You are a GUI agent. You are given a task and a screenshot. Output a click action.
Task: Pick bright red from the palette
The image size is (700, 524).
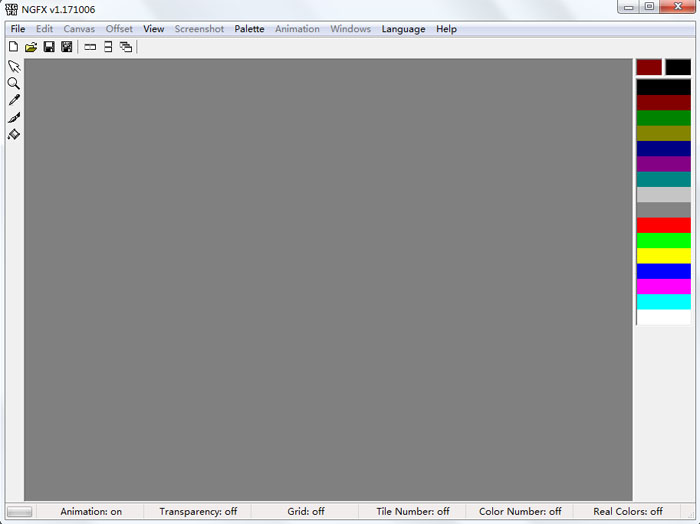[664, 225]
